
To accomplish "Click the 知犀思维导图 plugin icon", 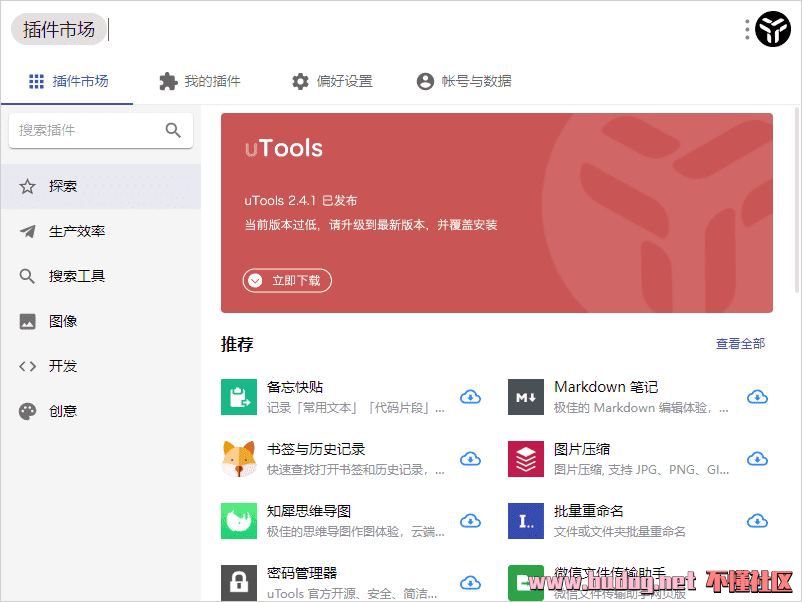I will point(239,521).
